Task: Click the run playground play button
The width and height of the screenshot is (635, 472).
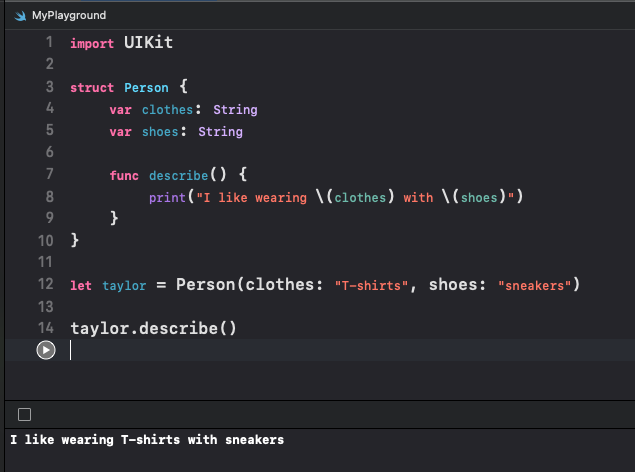Action: click(x=46, y=350)
